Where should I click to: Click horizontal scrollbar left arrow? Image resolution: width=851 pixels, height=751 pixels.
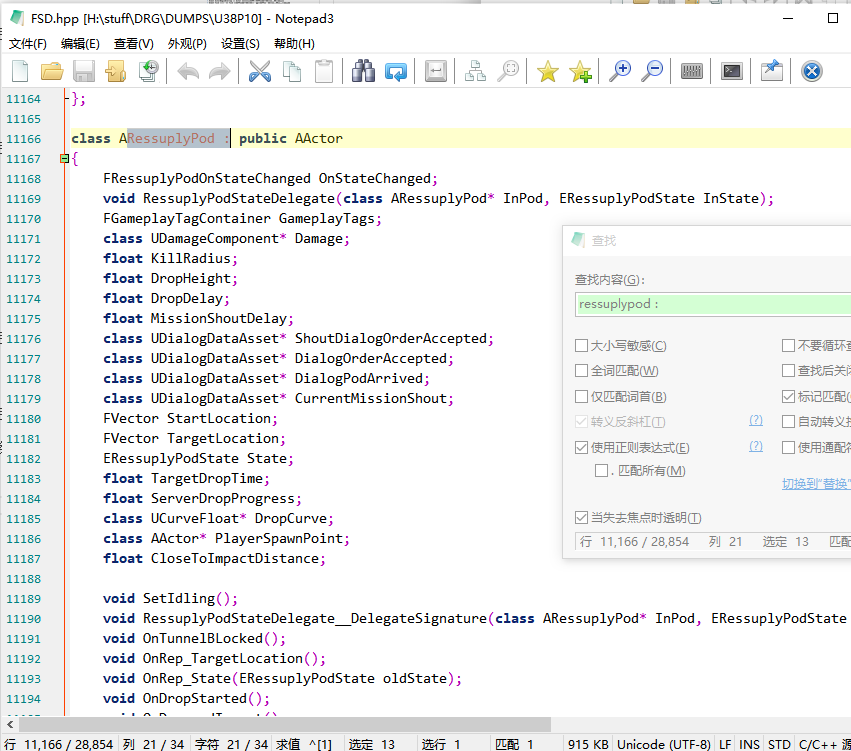click(x=10, y=724)
